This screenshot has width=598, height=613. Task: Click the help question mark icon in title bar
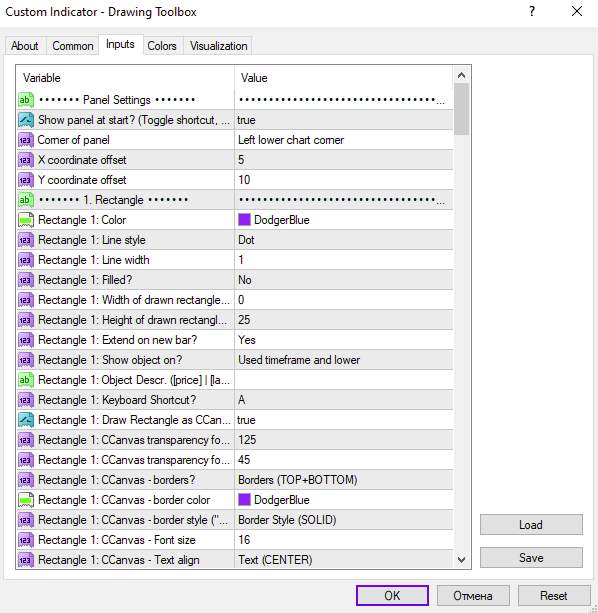(532, 11)
